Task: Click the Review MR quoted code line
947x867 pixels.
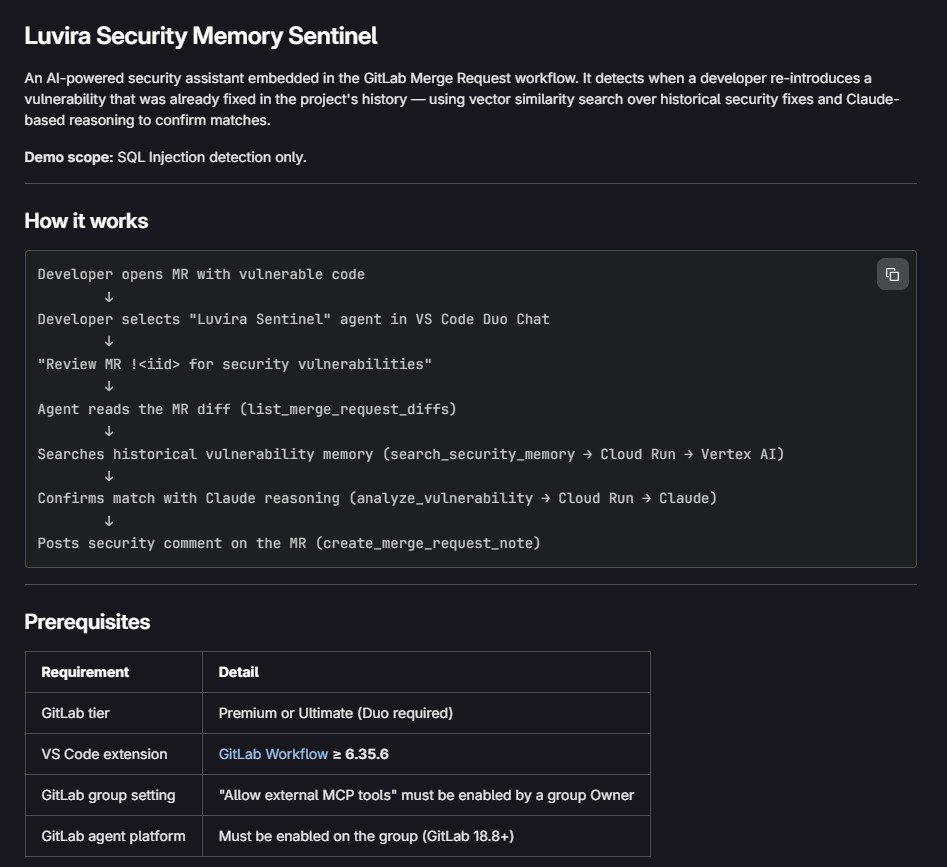Action: (x=235, y=364)
